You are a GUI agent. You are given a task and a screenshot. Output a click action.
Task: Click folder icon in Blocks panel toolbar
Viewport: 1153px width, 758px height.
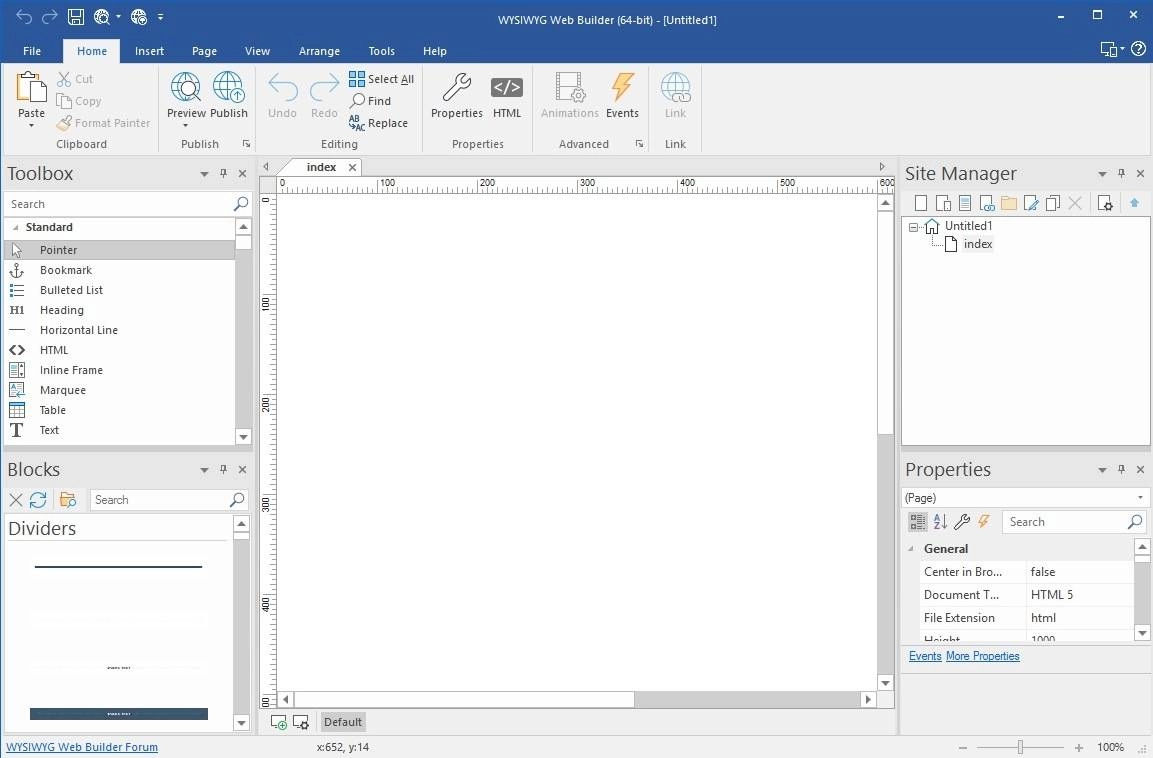(x=68, y=500)
